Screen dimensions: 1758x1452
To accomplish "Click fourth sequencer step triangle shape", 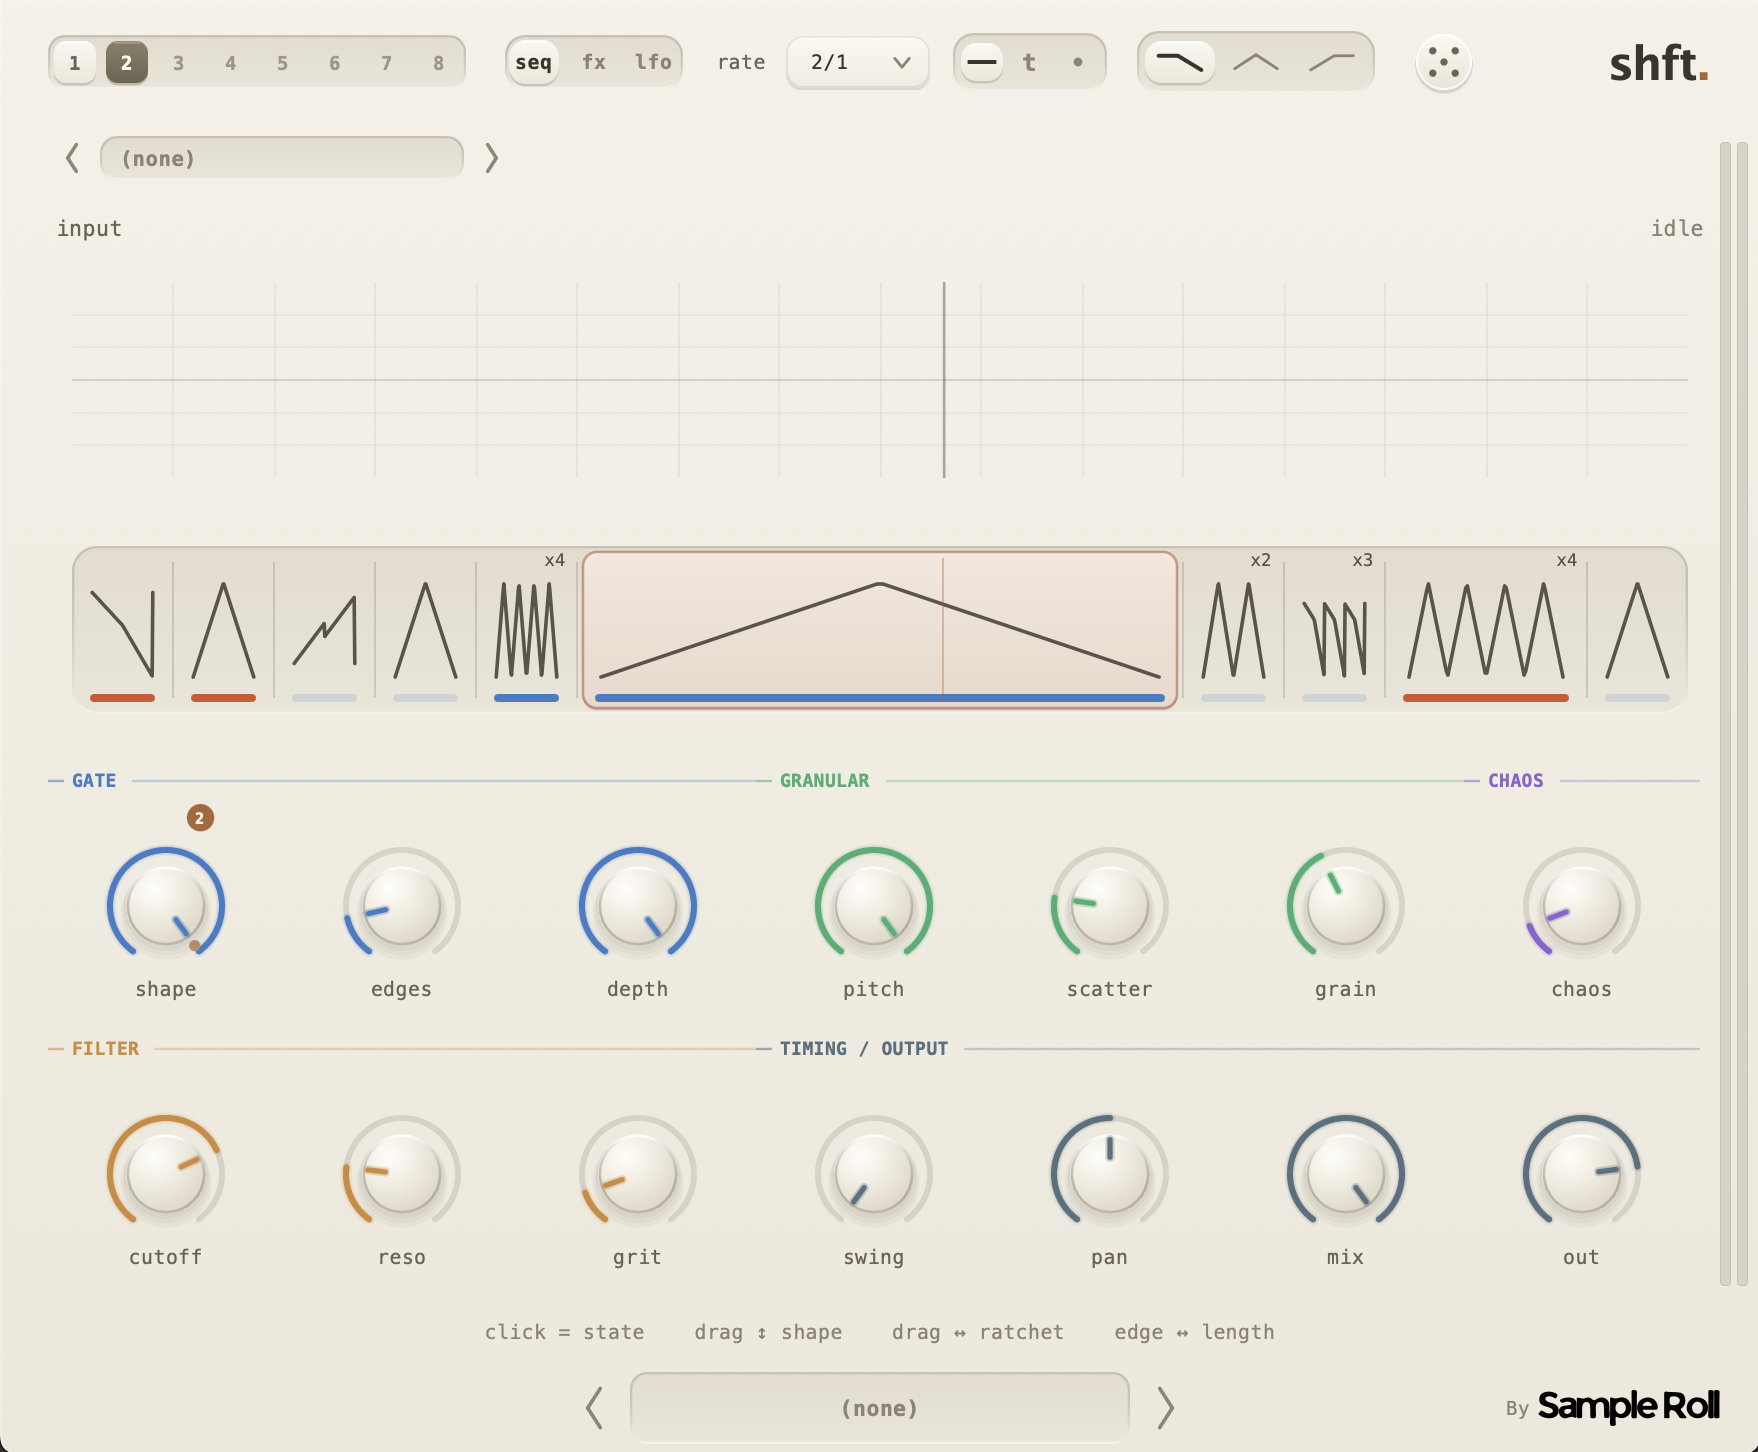I will tap(425, 630).
